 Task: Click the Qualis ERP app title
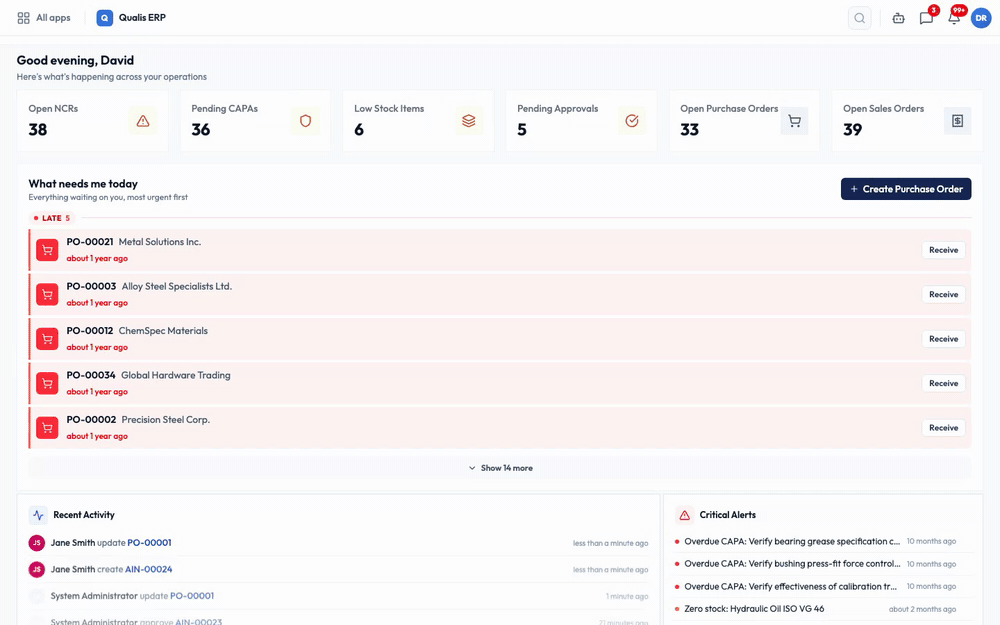pos(142,18)
